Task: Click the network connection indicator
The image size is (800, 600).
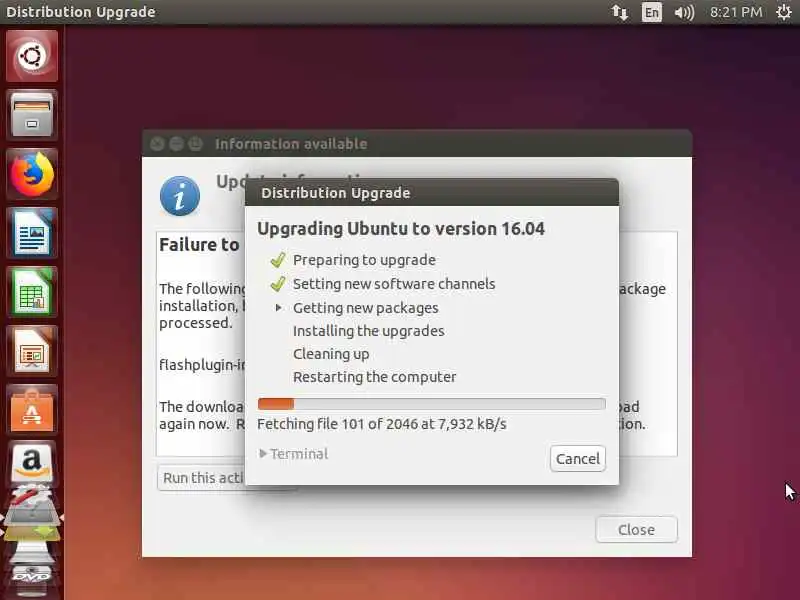Action: (619, 12)
